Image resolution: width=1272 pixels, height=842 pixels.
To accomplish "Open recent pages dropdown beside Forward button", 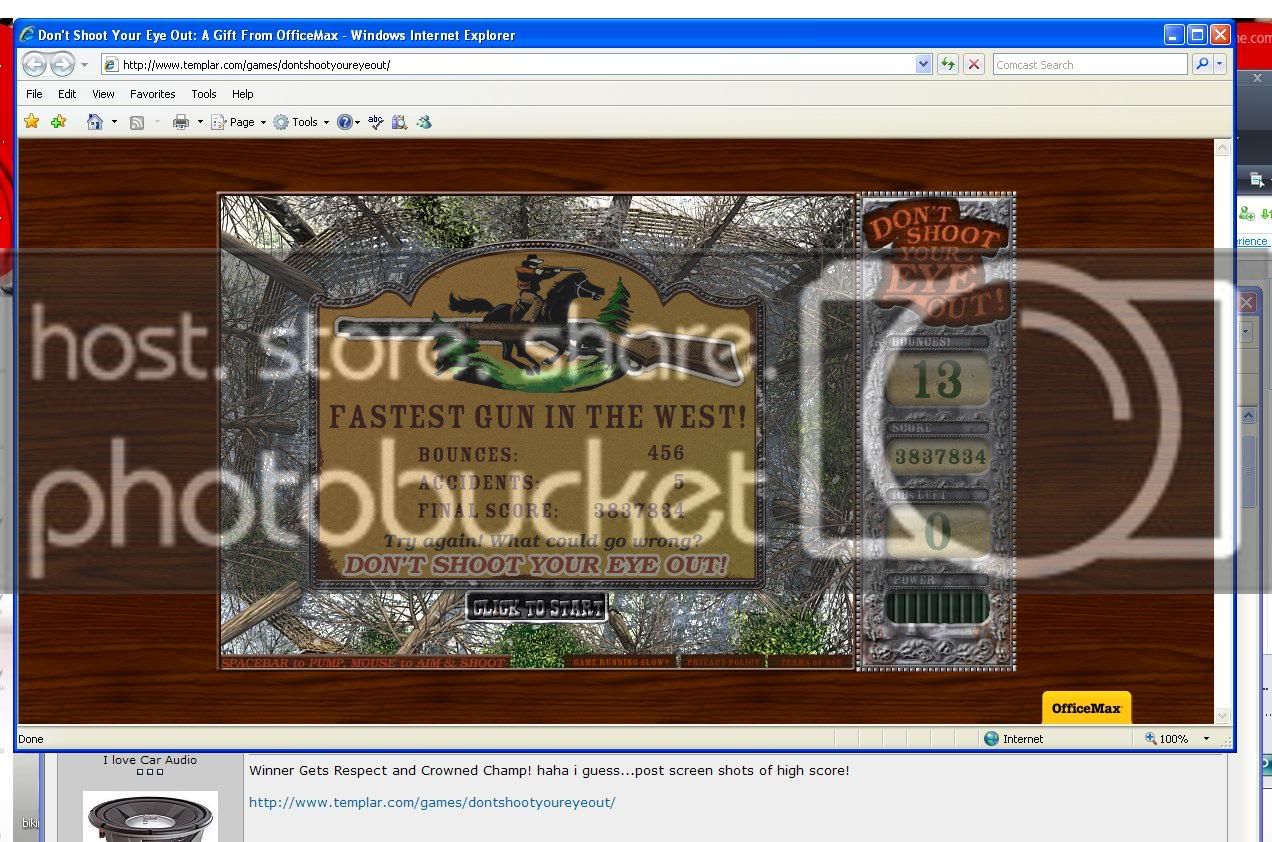I will point(84,65).
